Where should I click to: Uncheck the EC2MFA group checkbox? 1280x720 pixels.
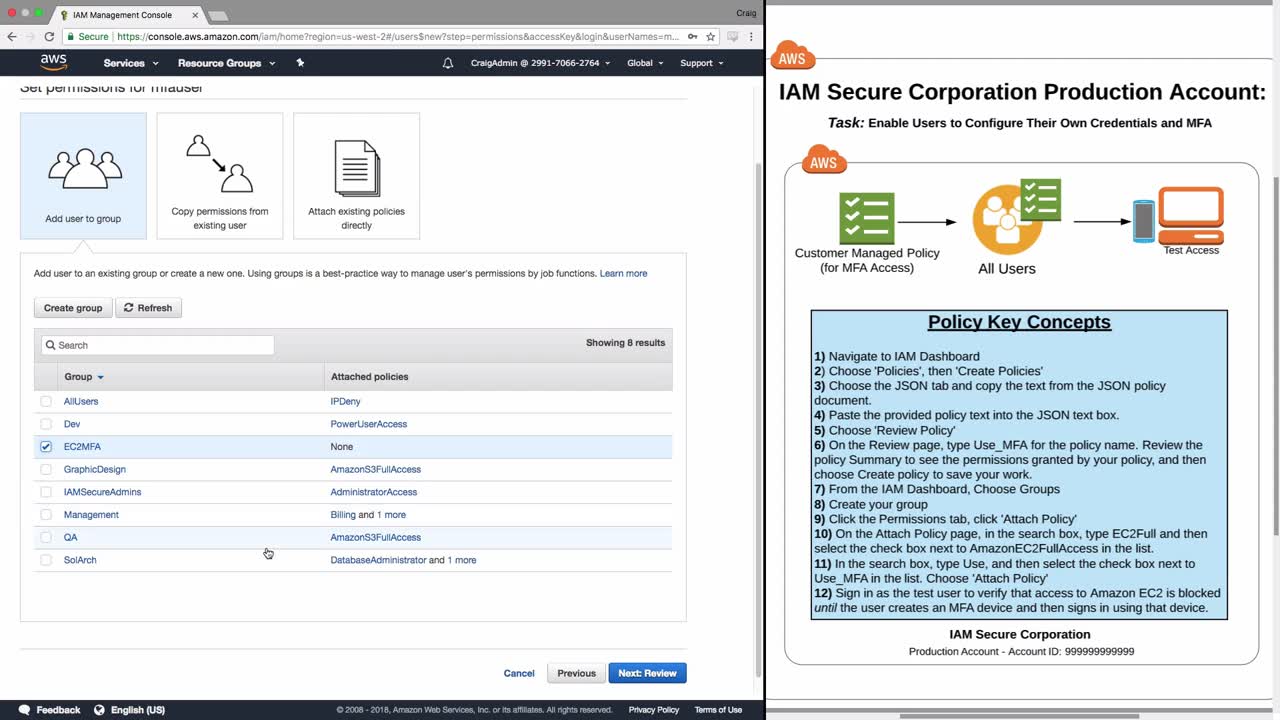[46, 447]
